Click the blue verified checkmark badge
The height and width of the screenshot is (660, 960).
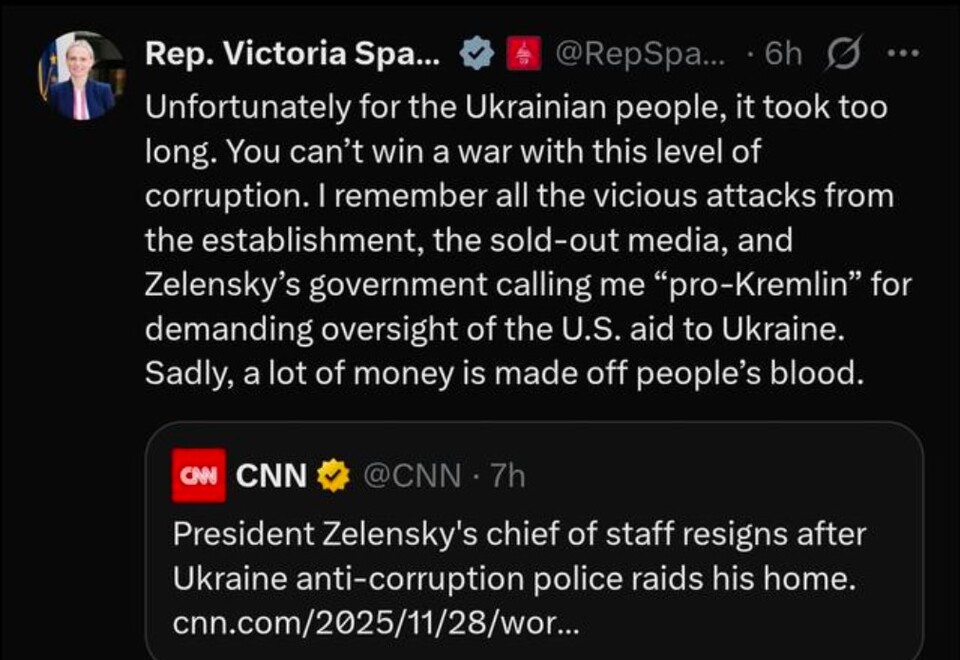(x=476, y=54)
